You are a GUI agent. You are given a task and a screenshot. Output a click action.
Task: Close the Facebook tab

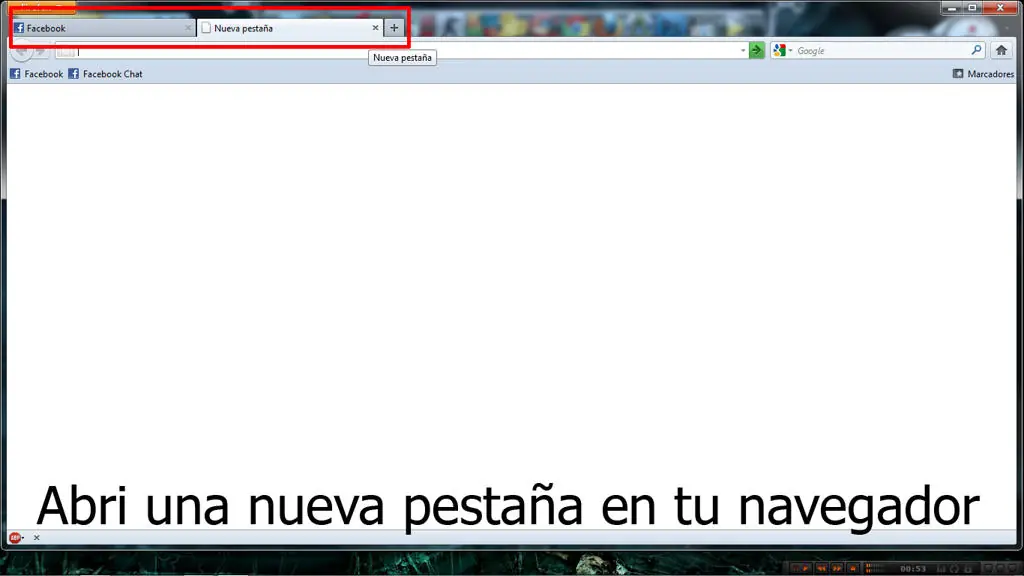pyautogui.click(x=188, y=28)
